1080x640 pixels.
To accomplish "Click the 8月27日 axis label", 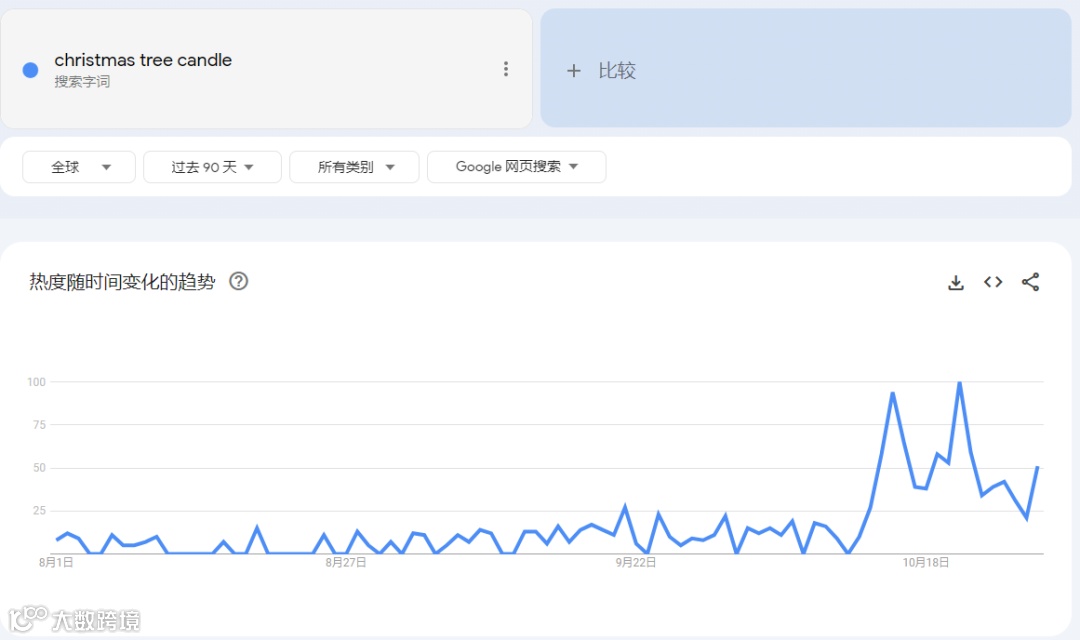I will (x=346, y=562).
